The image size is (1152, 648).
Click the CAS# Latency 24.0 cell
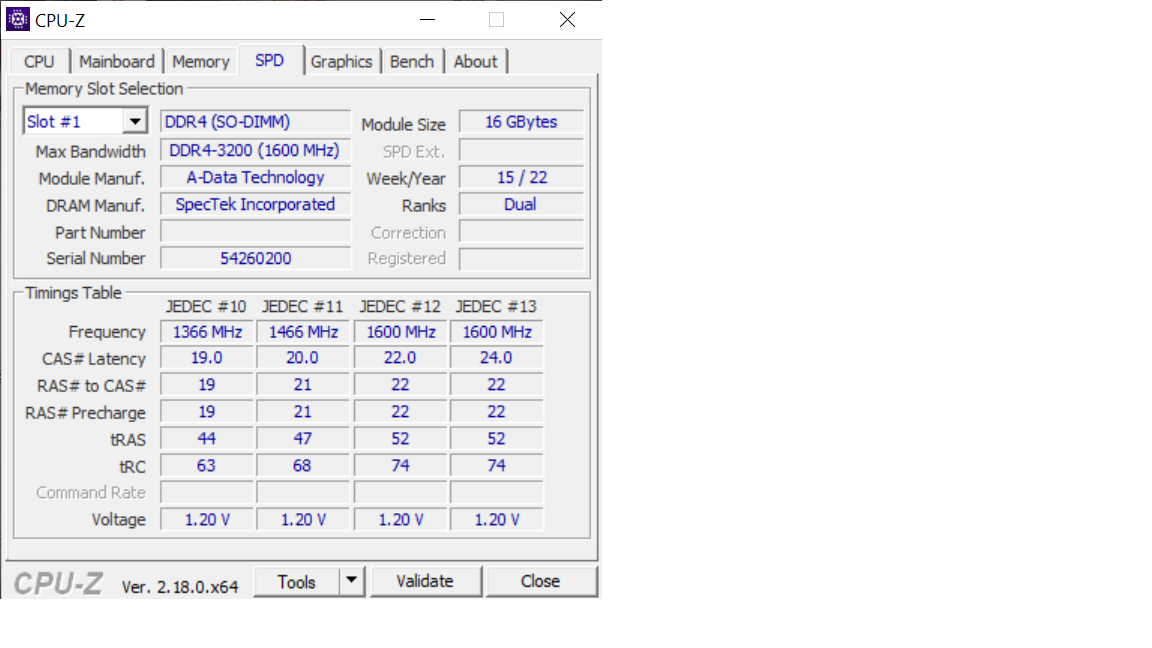click(497, 358)
